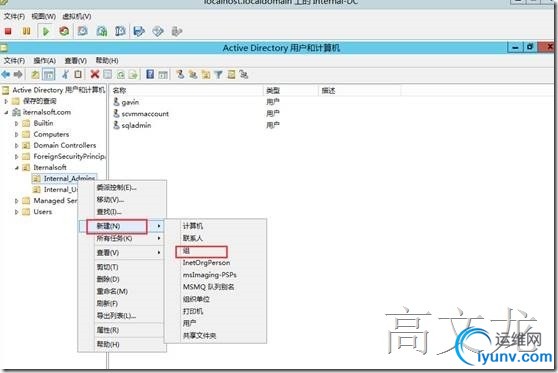This screenshot has width=558, height=373.
Task: Click the funnel Filter options icon
Action: click(218, 74)
